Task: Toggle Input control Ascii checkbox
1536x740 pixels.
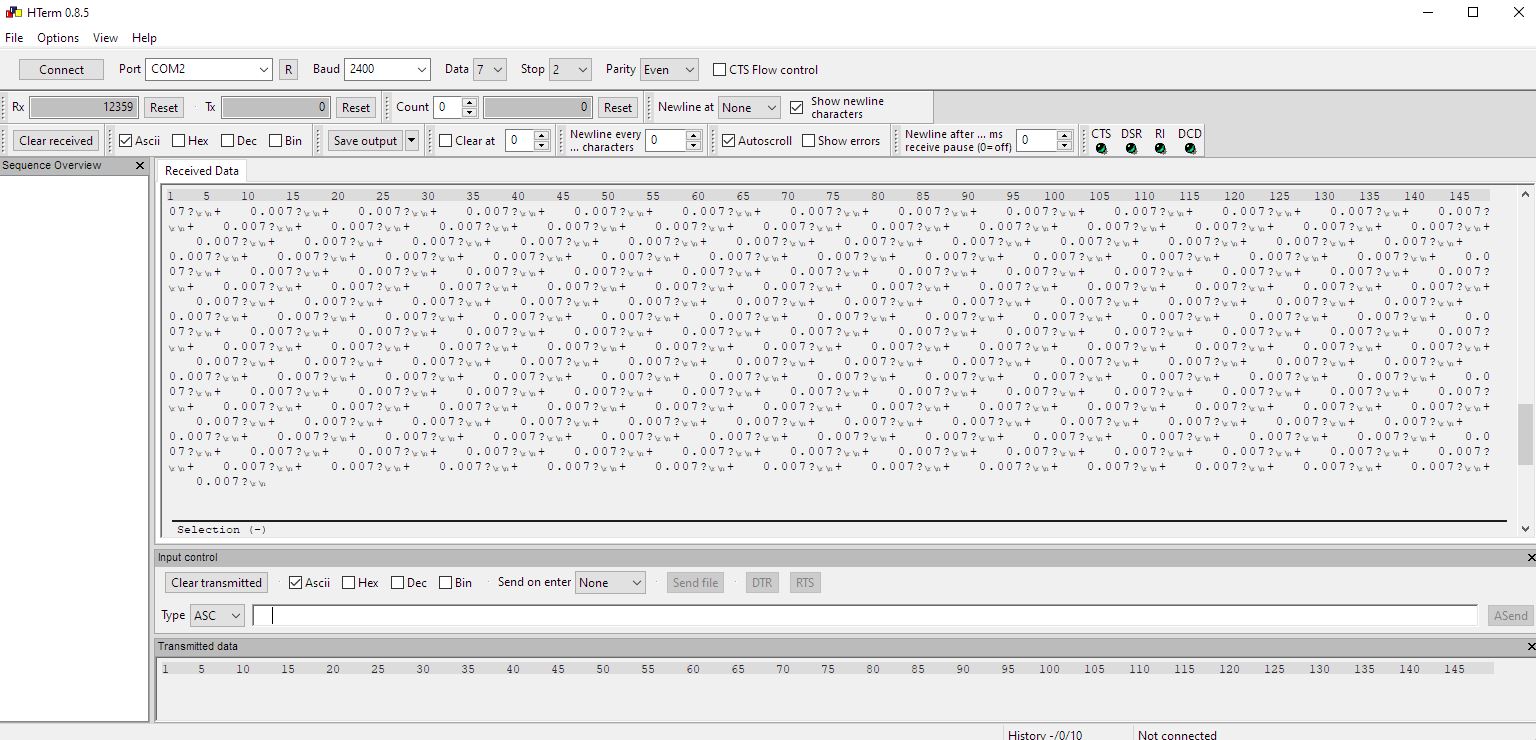Action: (295, 583)
